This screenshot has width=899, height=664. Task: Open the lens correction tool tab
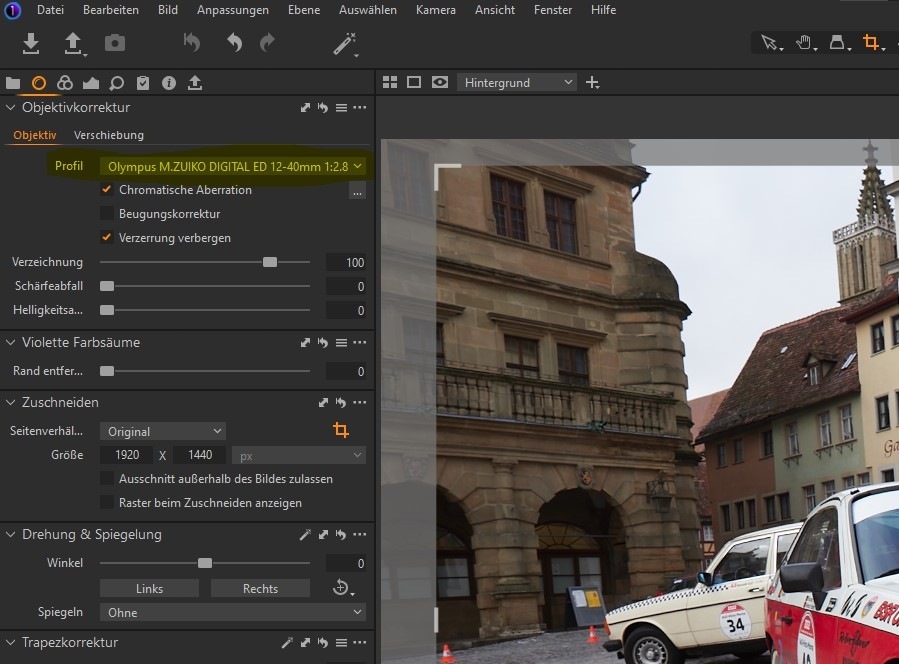click(39, 83)
